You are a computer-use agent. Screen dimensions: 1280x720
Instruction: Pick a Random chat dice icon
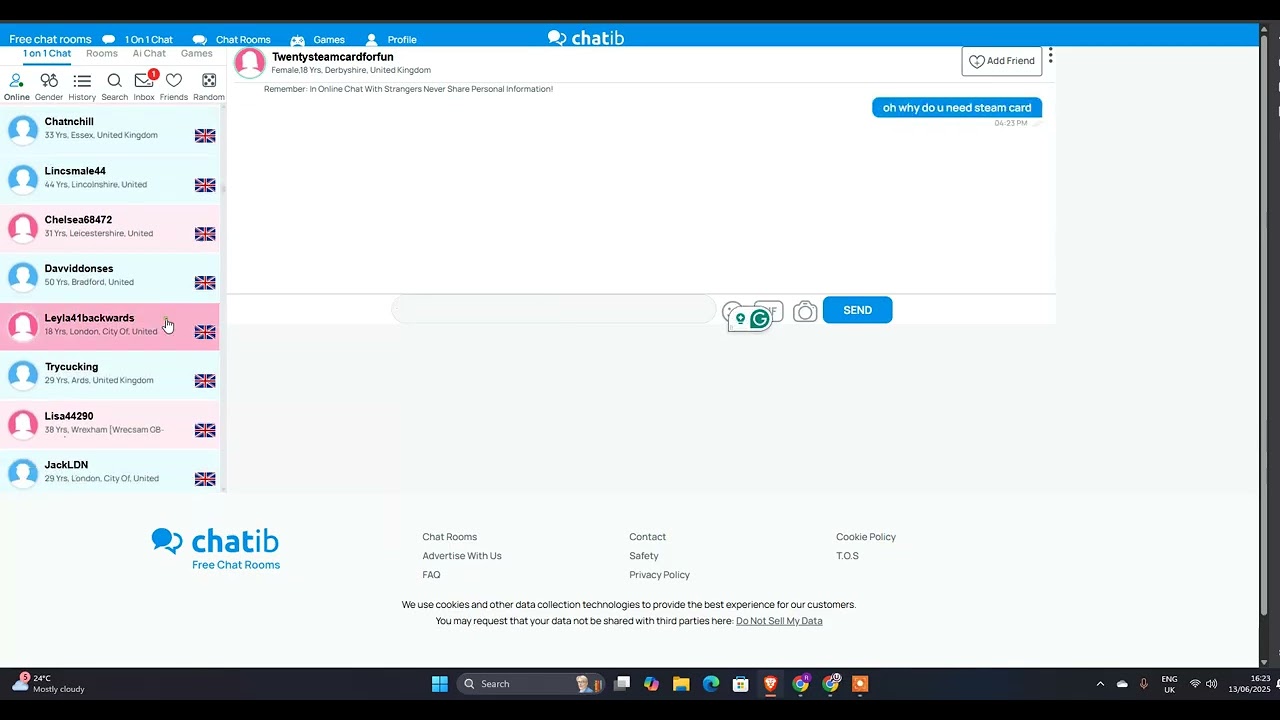(x=209, y=86)
